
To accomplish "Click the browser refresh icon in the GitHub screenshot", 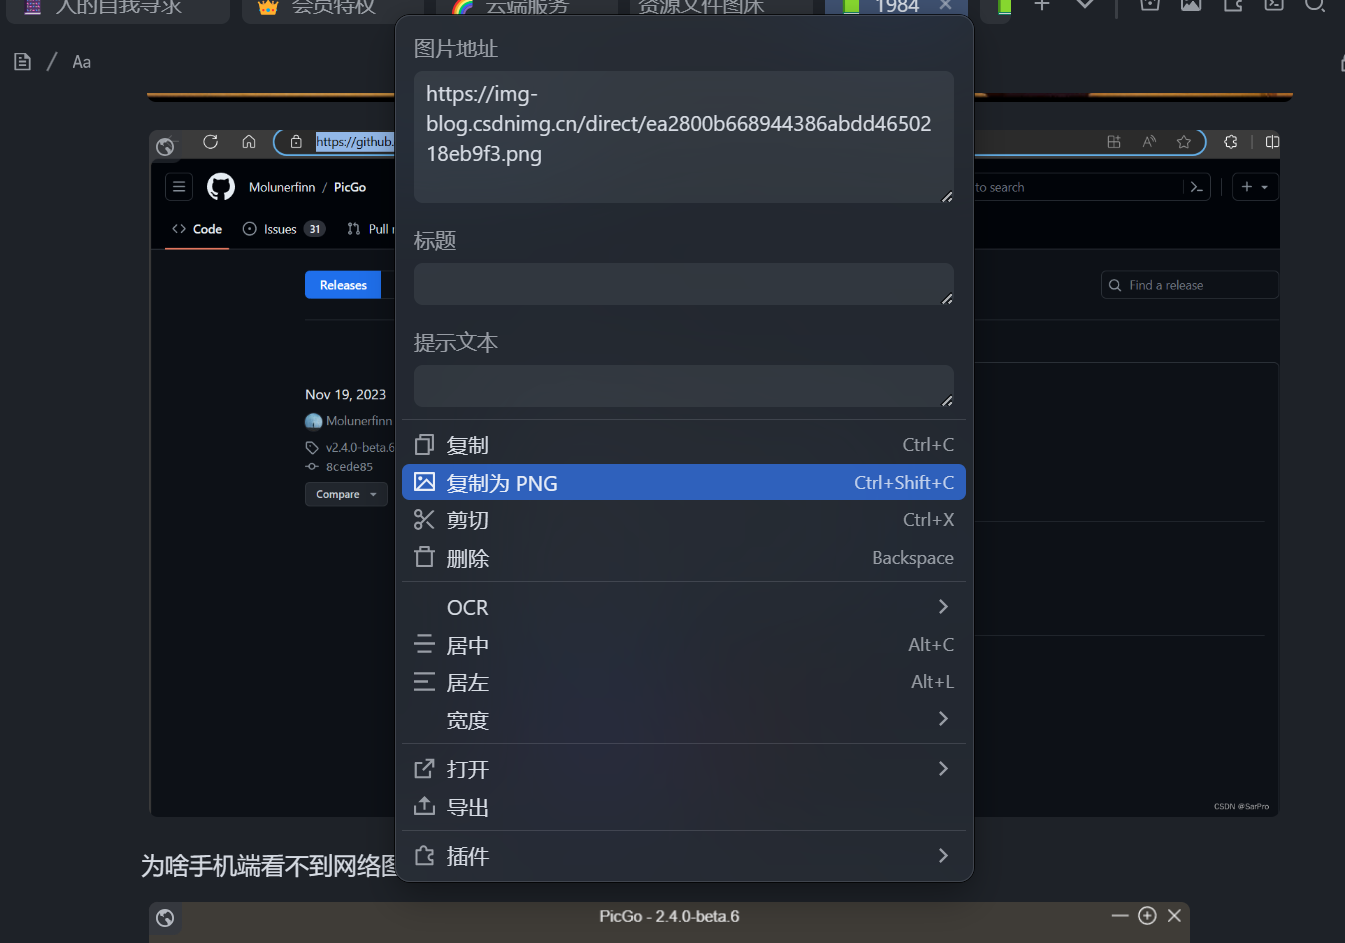I will [210, 142].
